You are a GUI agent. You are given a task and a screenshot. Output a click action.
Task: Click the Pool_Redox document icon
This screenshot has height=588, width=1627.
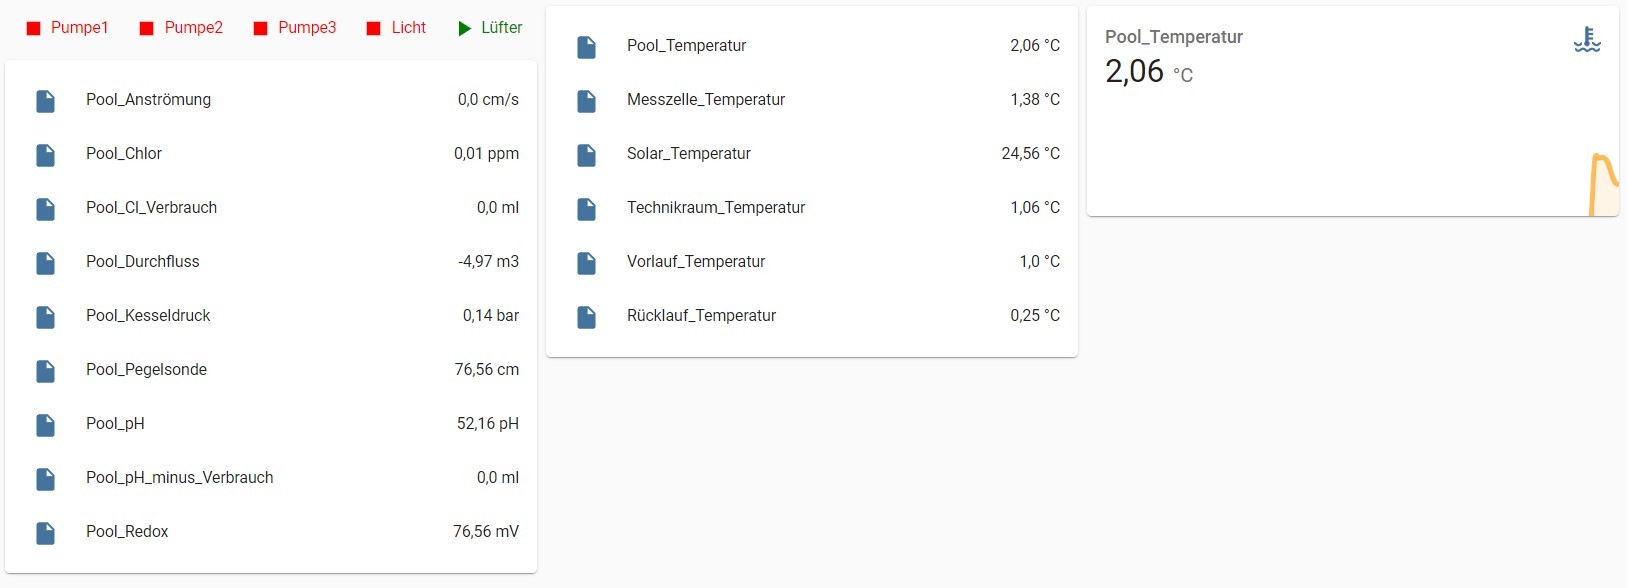(45, 532)
